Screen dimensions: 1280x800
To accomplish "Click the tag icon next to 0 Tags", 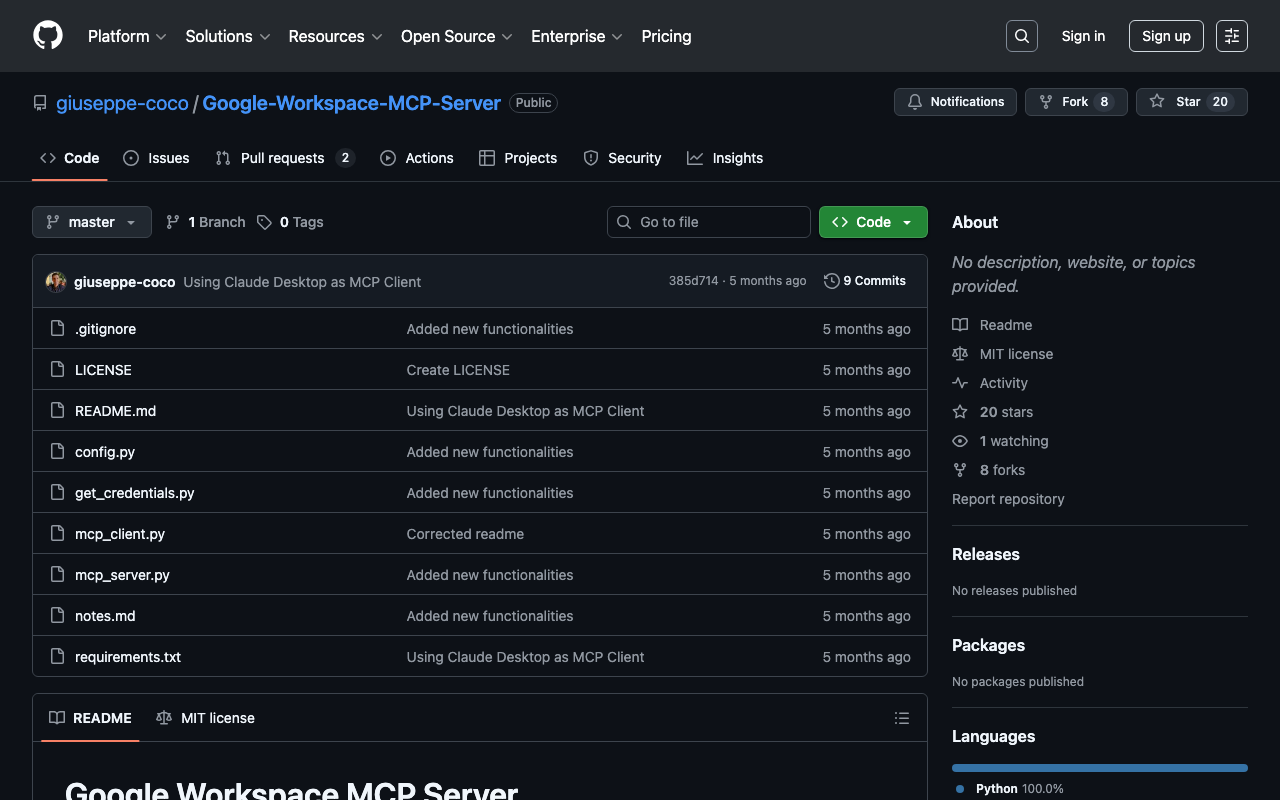I will (264, 222).
